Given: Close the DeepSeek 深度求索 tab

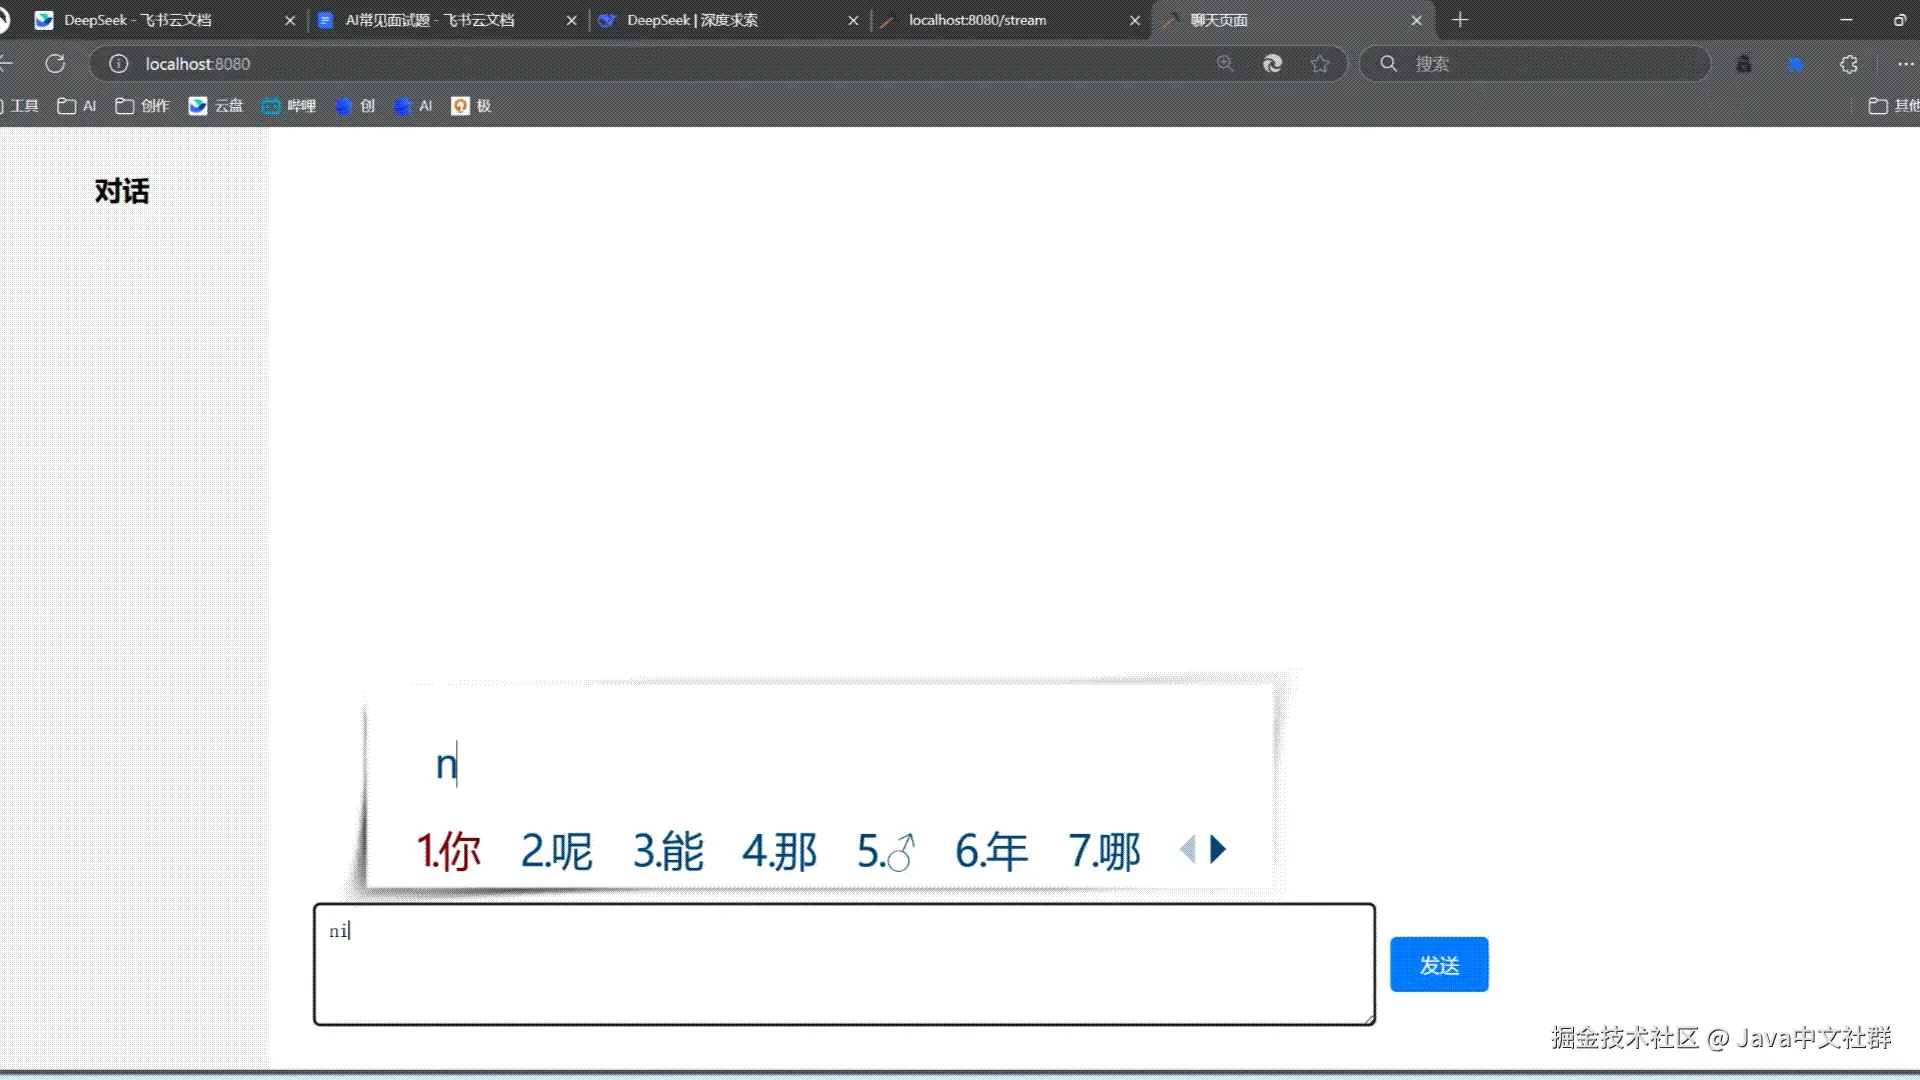Looking at the screenshot, I should click(853, 20).
